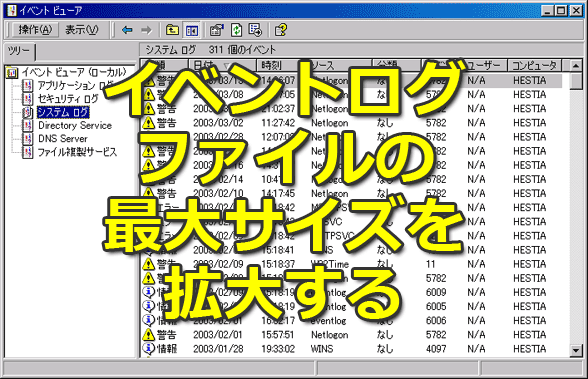Select DNS Server log in tree

tap(63, 139)
